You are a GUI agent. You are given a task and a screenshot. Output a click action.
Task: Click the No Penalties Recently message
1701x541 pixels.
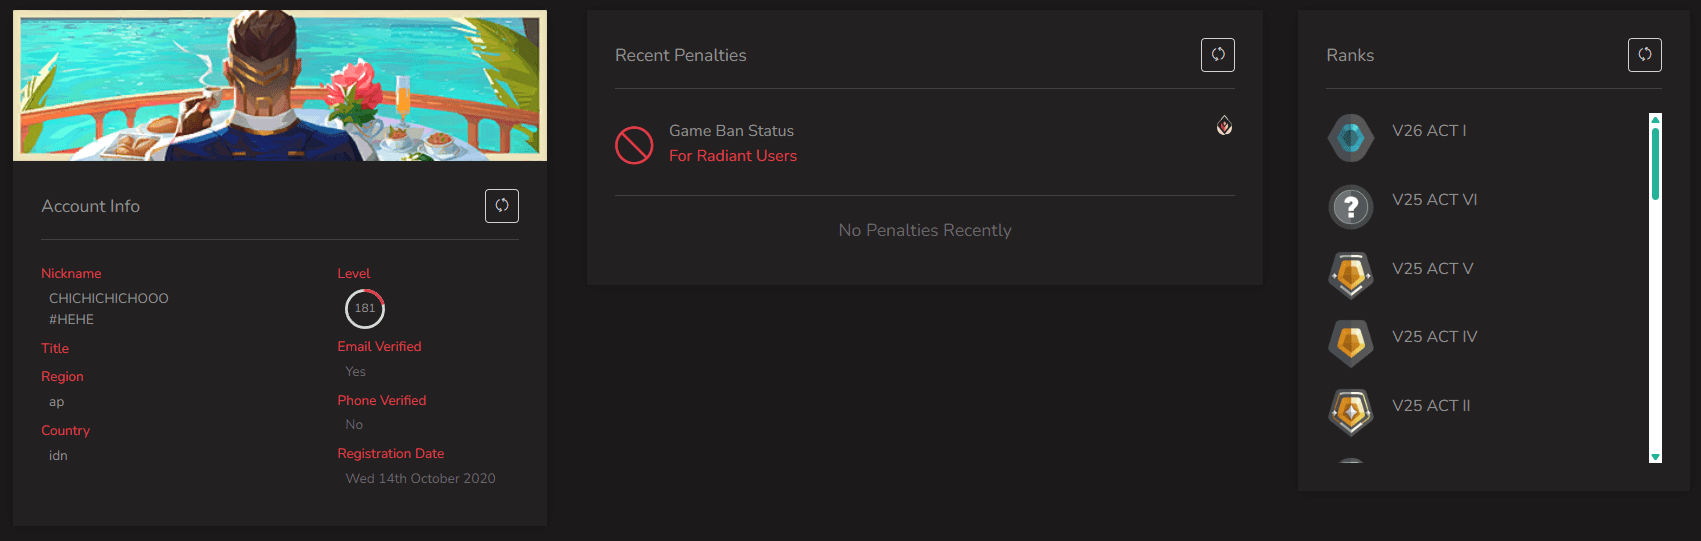tap(925, 230)
